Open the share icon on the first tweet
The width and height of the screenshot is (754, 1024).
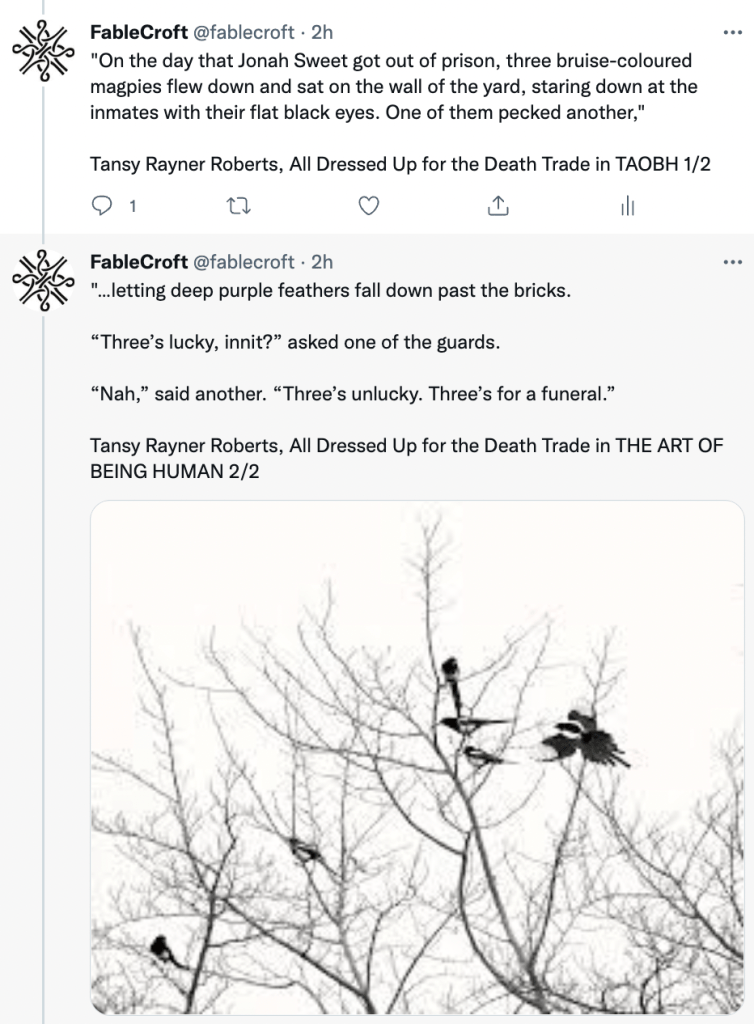coord(499,206)
